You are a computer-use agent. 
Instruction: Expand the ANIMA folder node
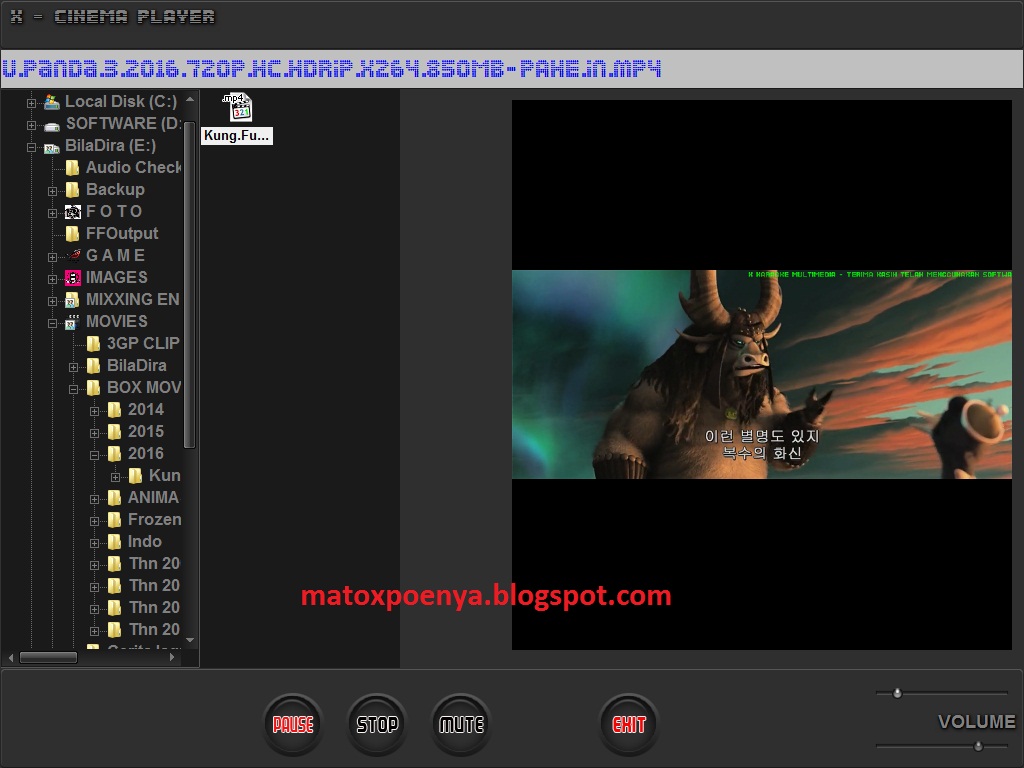(x=94, y=499)
